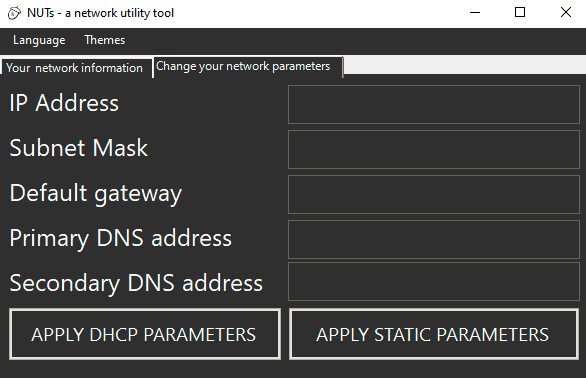Click the IP Address label
This screenshot has height=378, width=586.
pos(64,103)
